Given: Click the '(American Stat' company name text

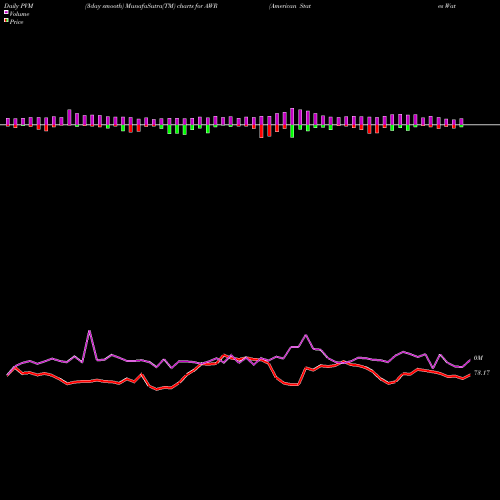Looking at the screenshot, I should pos(290,6).
